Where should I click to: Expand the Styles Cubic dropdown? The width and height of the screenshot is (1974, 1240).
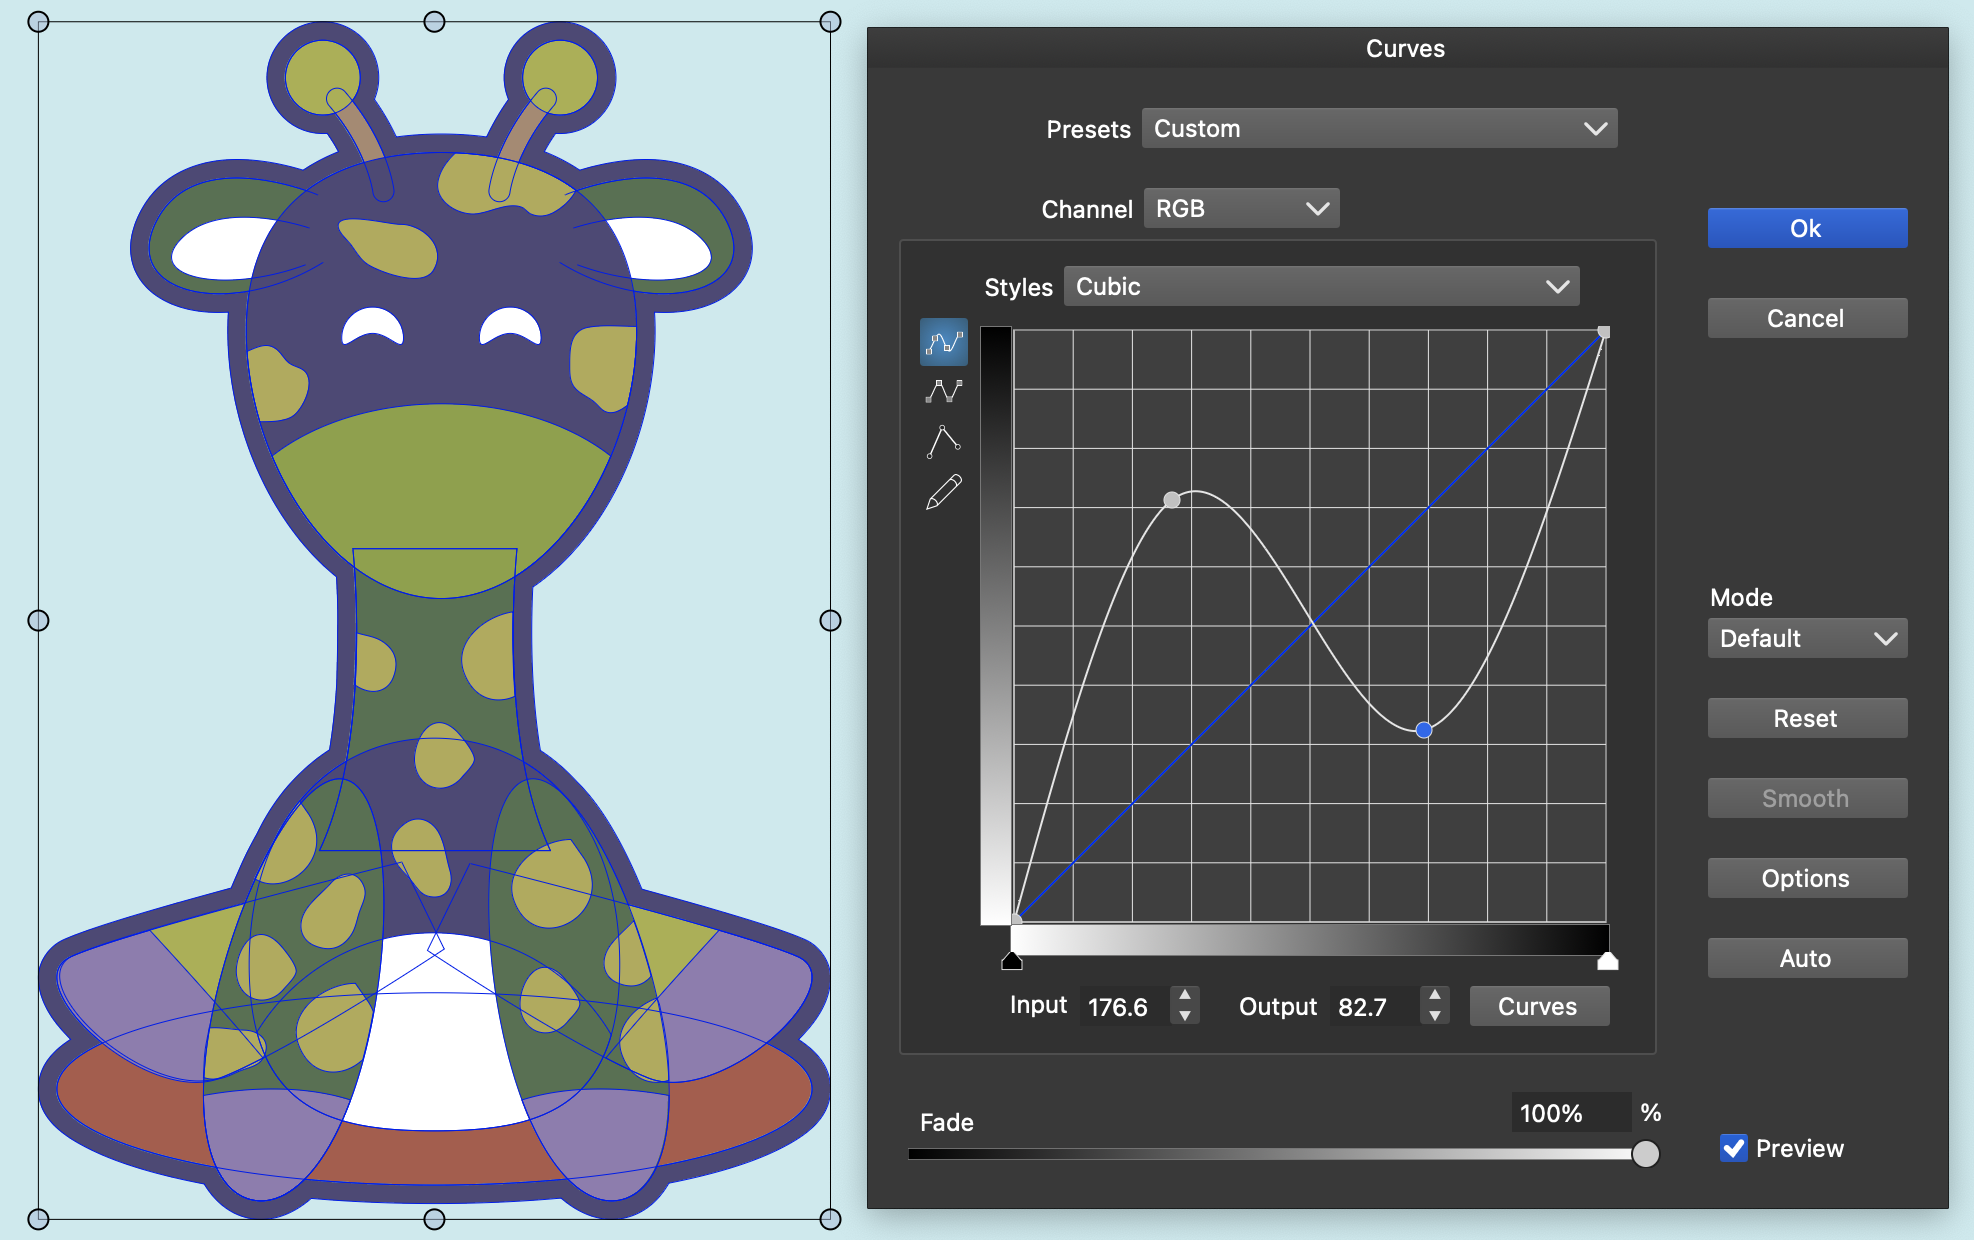[x=1320, y=286]
